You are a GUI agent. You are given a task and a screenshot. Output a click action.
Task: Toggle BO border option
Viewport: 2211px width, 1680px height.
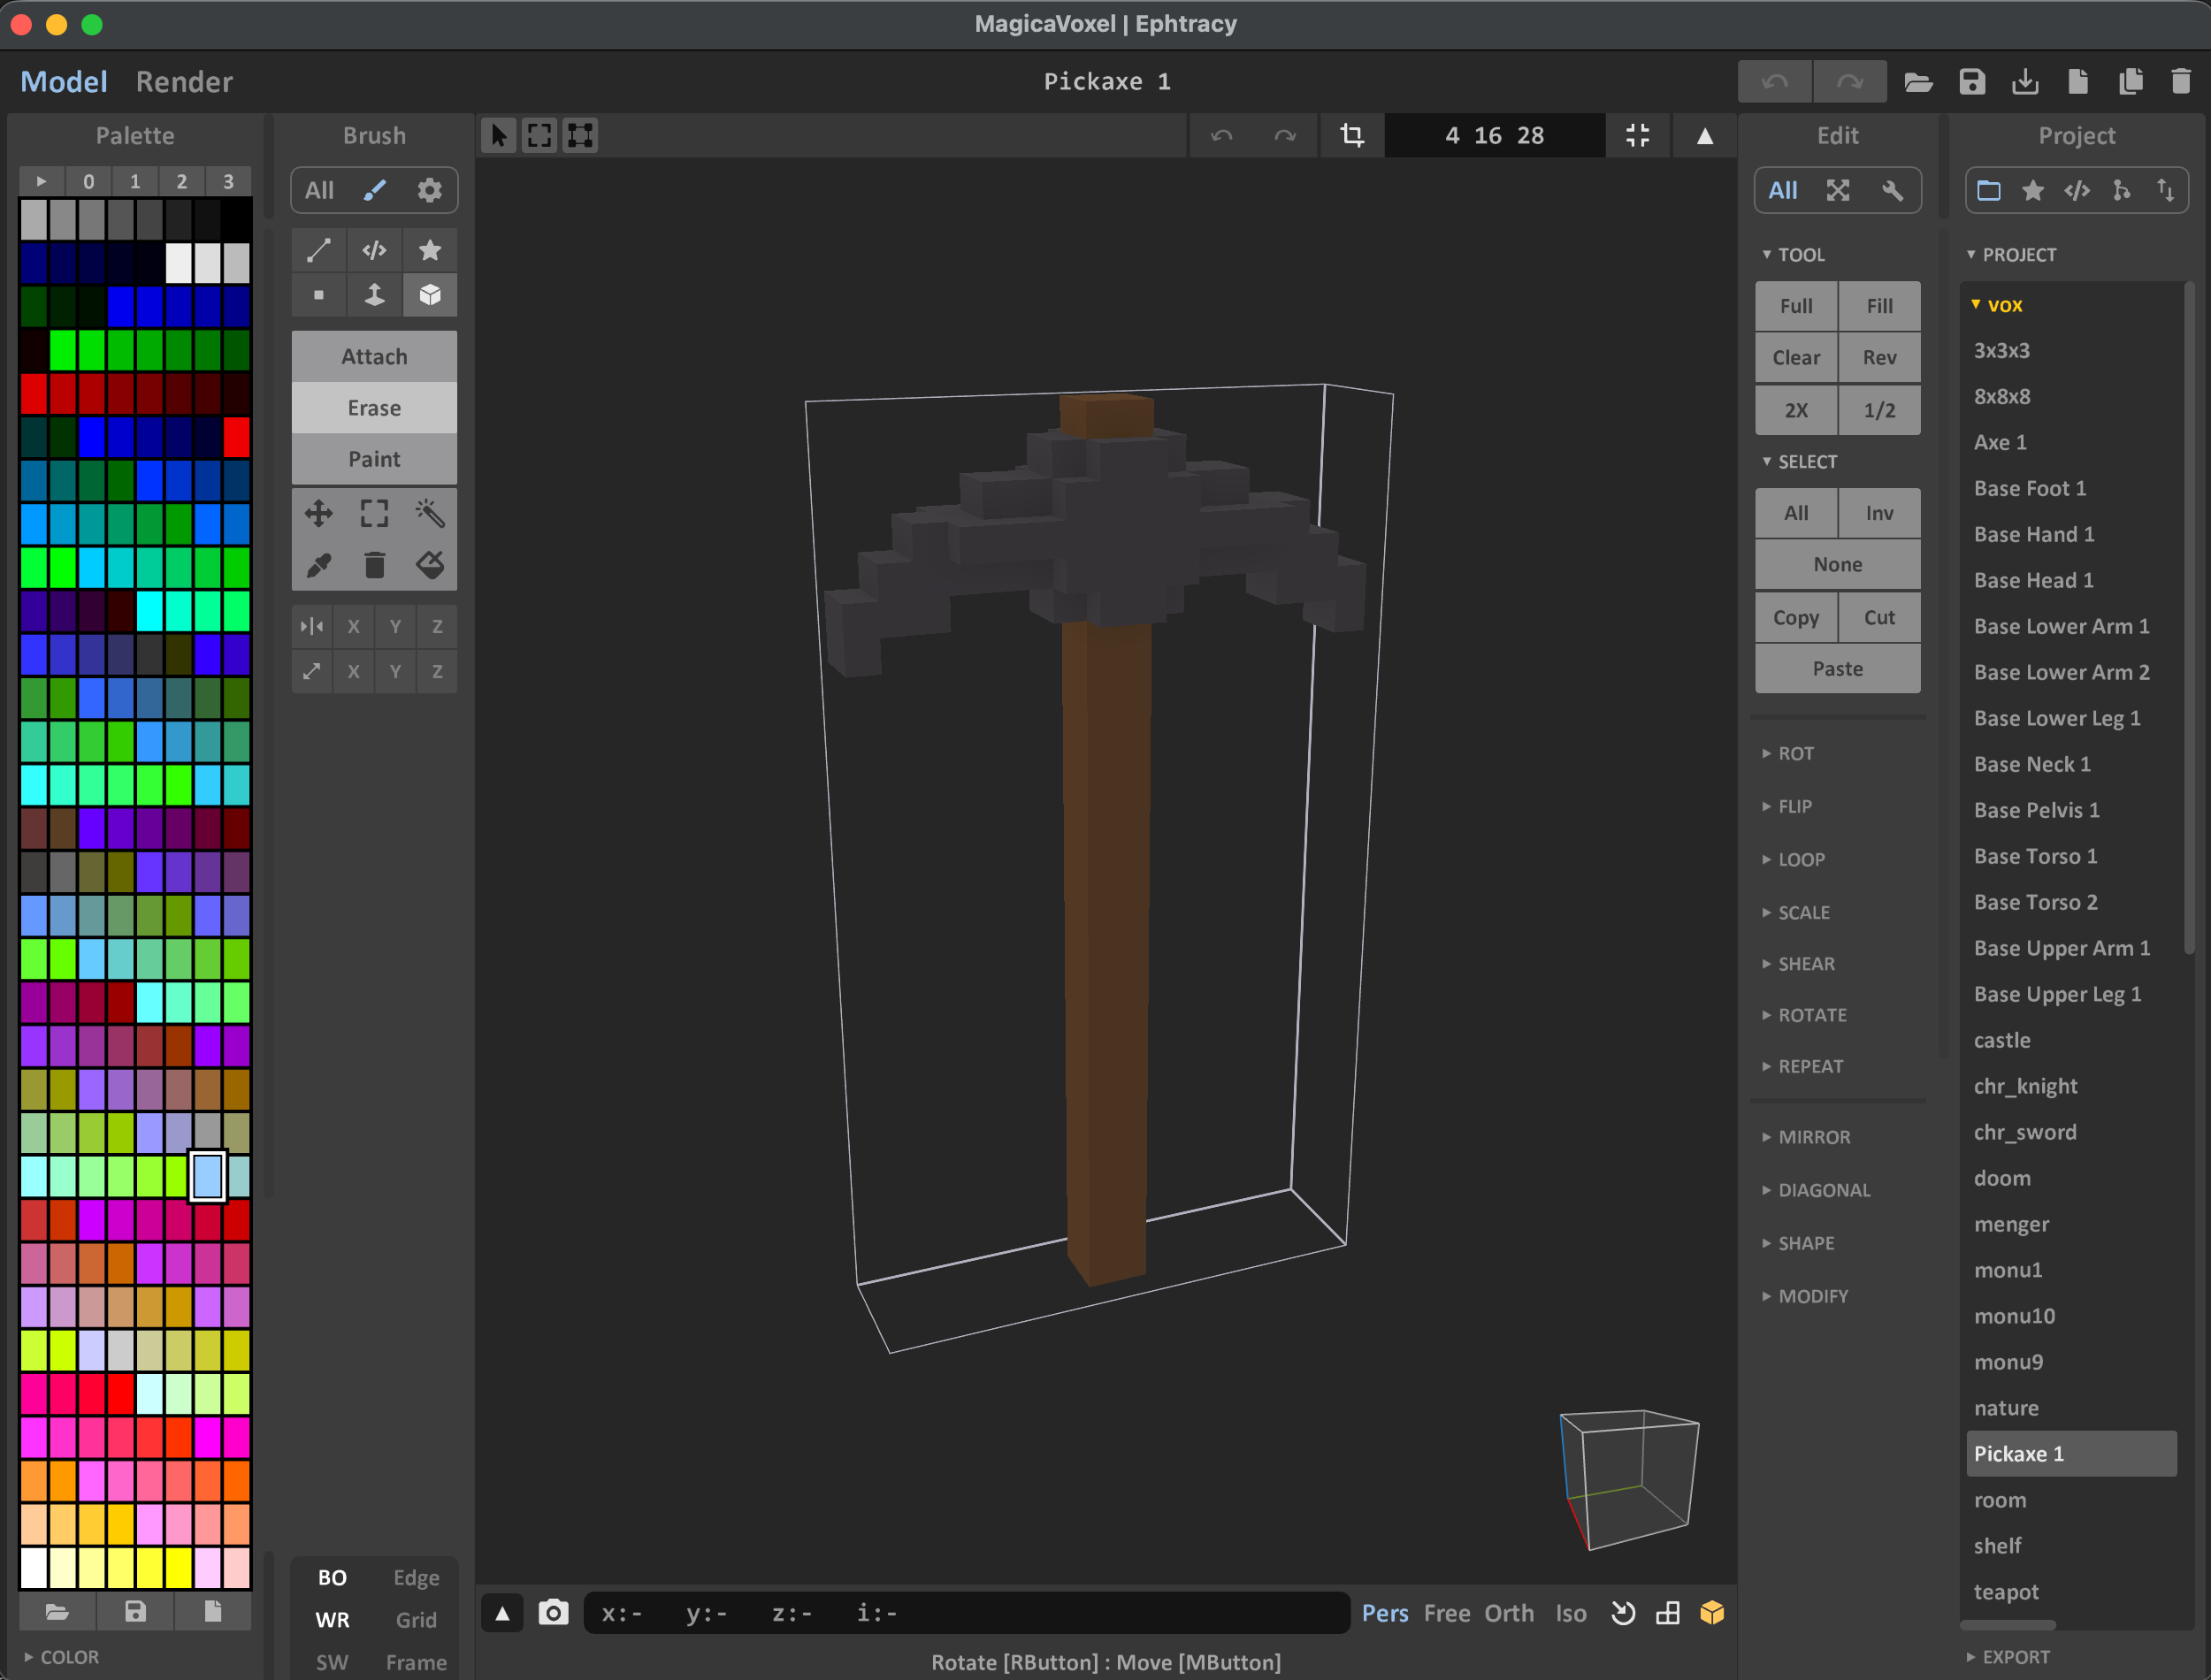tap(332, 1578)
